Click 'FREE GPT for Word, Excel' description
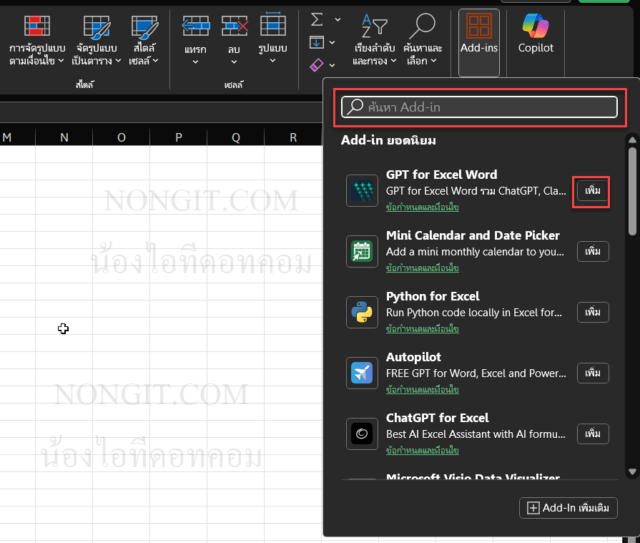Image resolution: width=640 pixels, height=543 pixels. coord(476,374)
